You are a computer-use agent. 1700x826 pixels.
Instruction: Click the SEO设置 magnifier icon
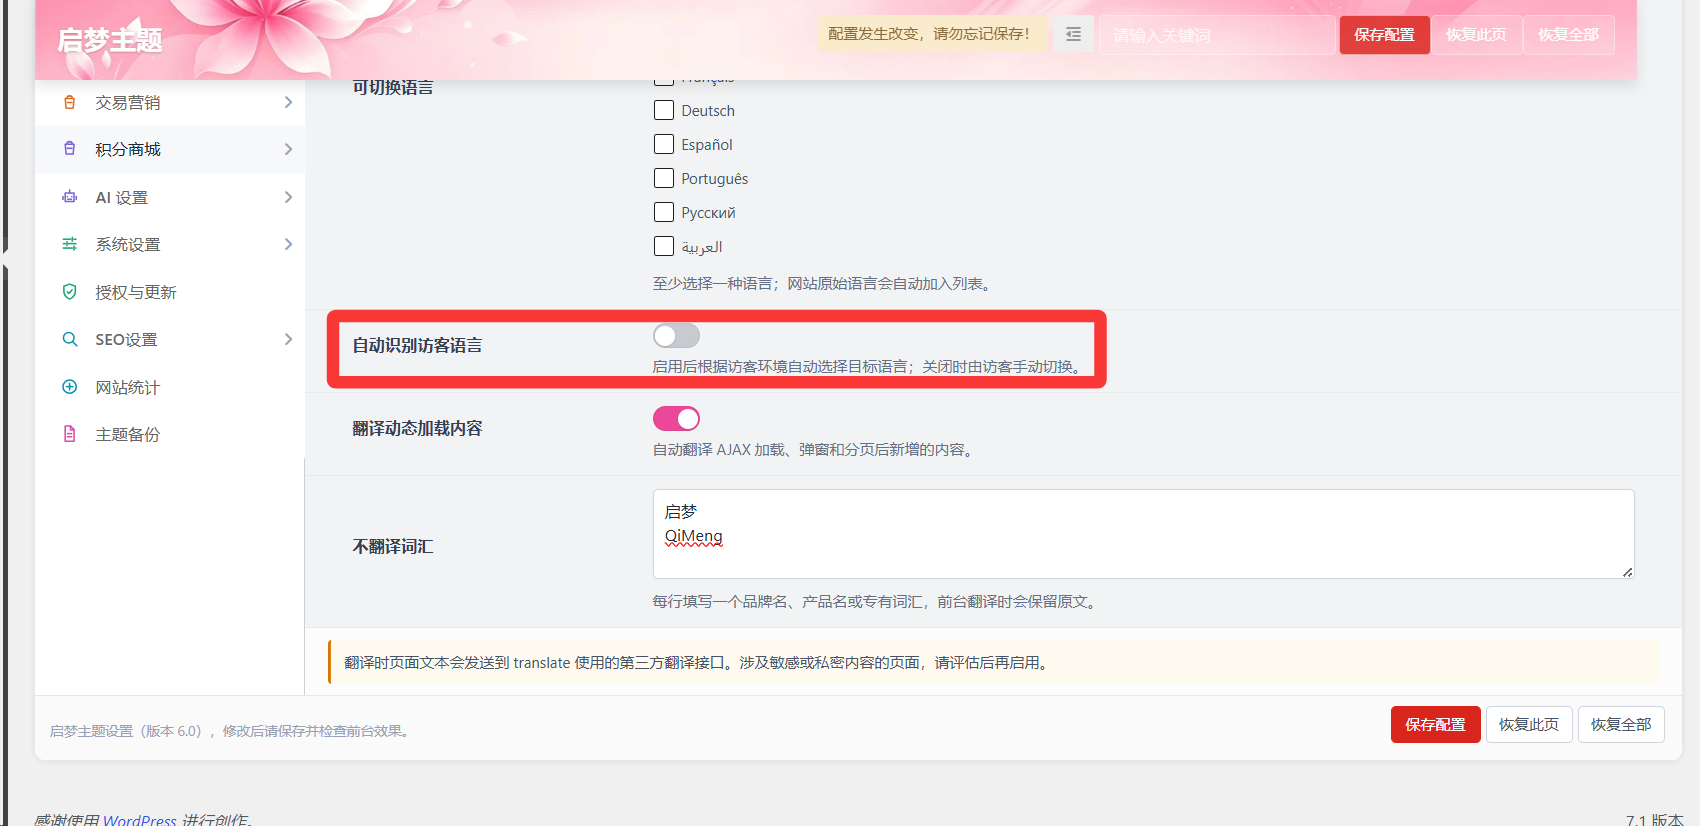point(69,339)
